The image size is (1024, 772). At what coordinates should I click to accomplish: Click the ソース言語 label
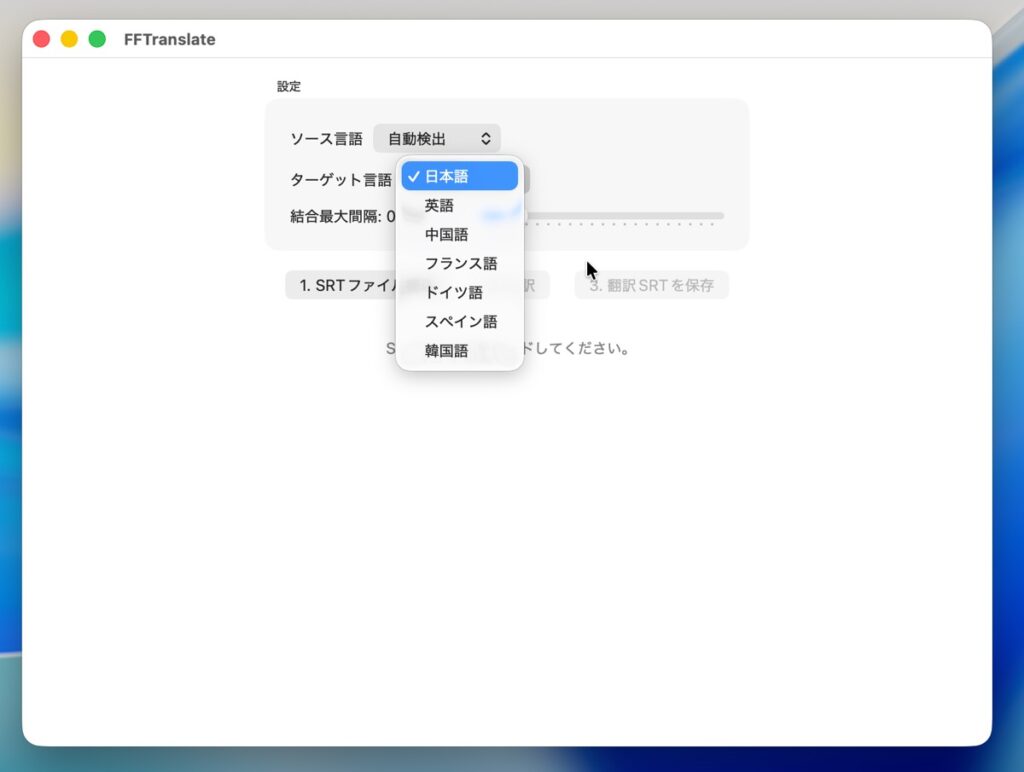pos(326,139)
